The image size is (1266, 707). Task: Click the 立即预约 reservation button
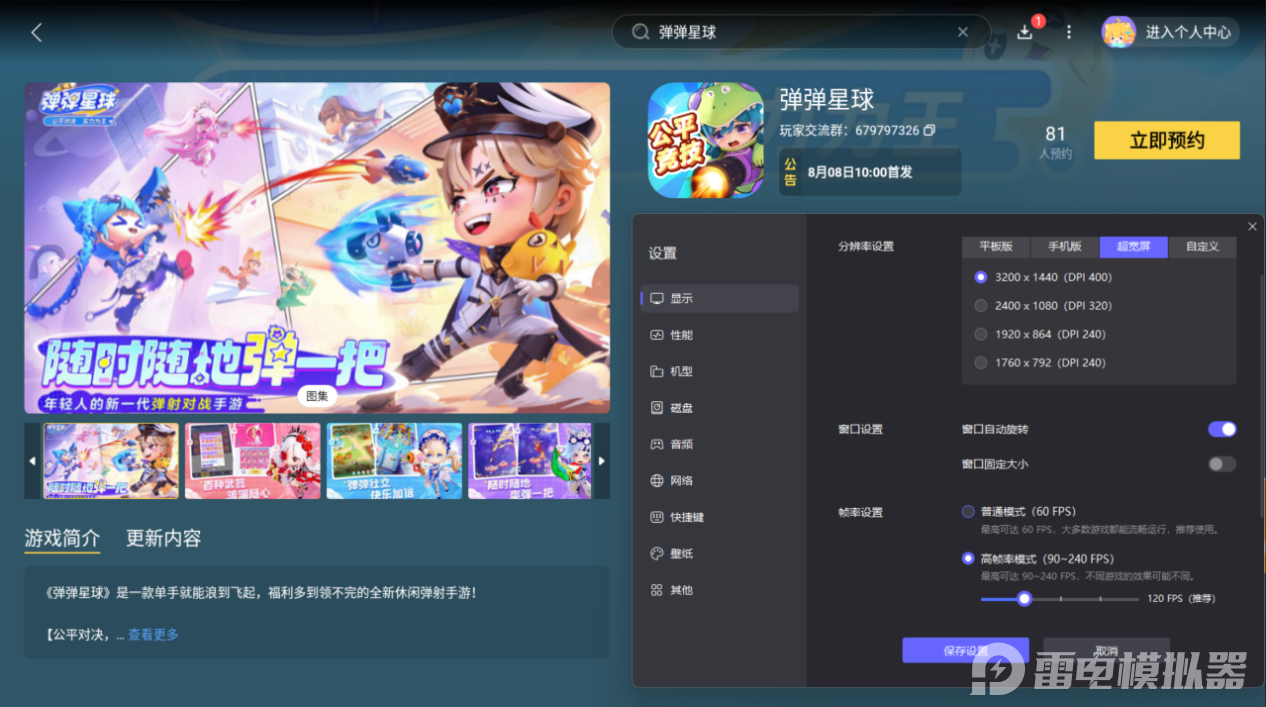pyautogui.click(x=1166, y=140)
